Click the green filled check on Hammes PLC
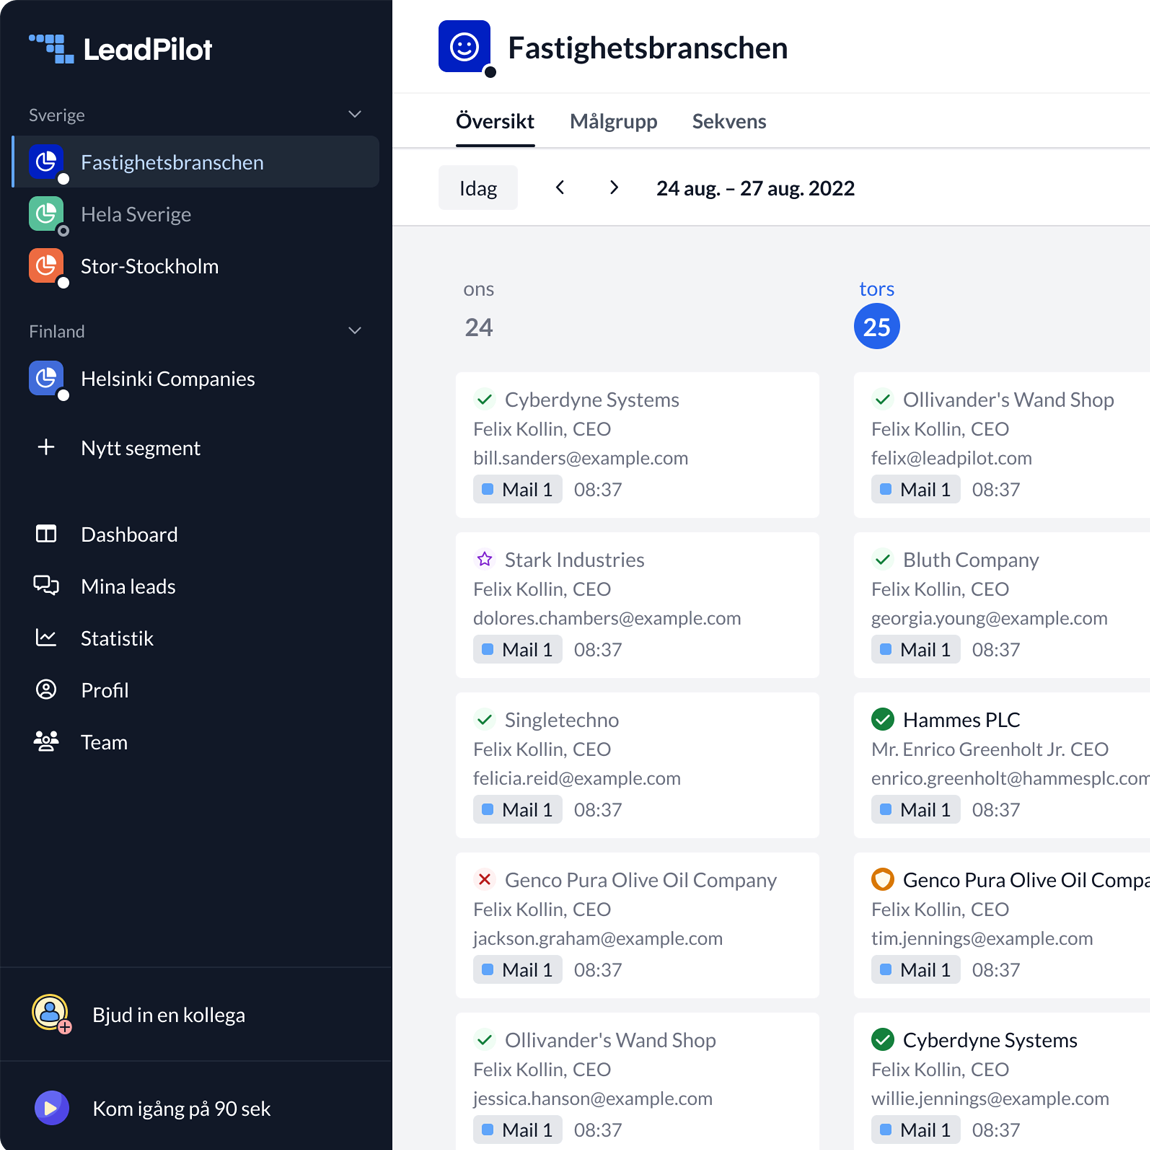The height and width of the screenshot is (1150, 1150). tap(882, 719)
